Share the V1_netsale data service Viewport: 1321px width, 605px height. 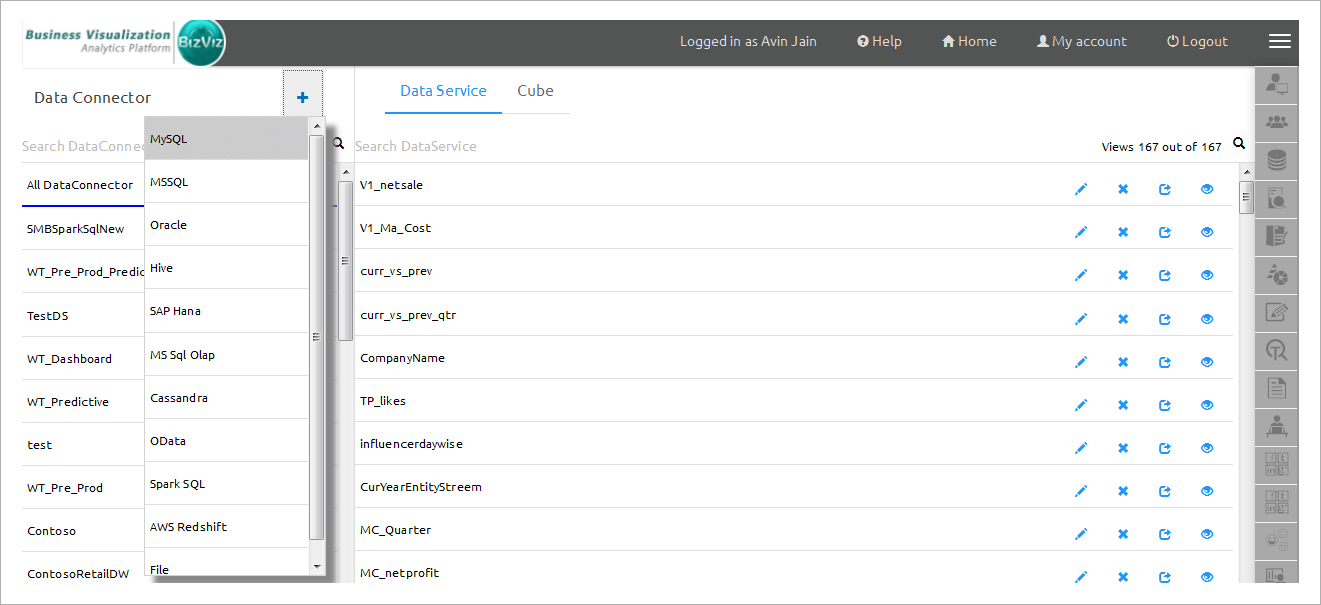1165,189
